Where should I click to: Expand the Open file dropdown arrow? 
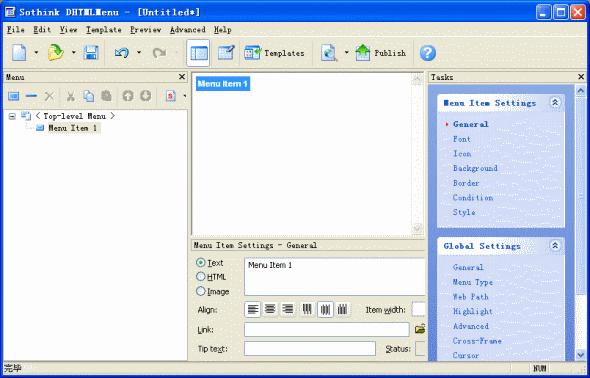(x=74, y=53)
